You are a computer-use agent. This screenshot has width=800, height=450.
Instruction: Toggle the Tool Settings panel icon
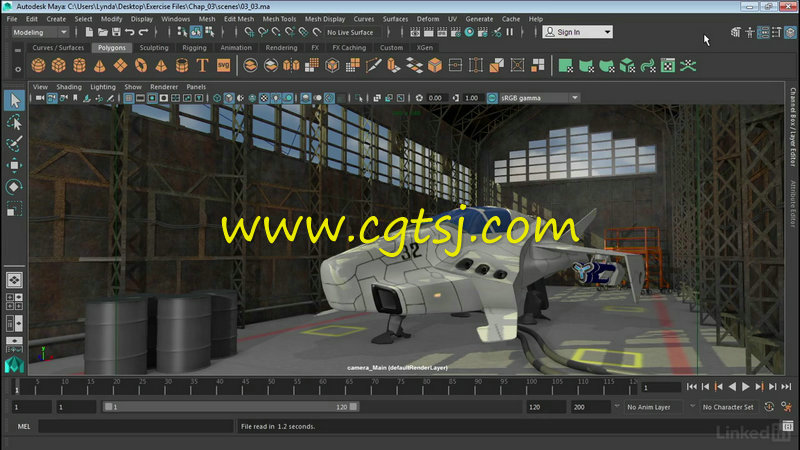(x=777, y=32)
